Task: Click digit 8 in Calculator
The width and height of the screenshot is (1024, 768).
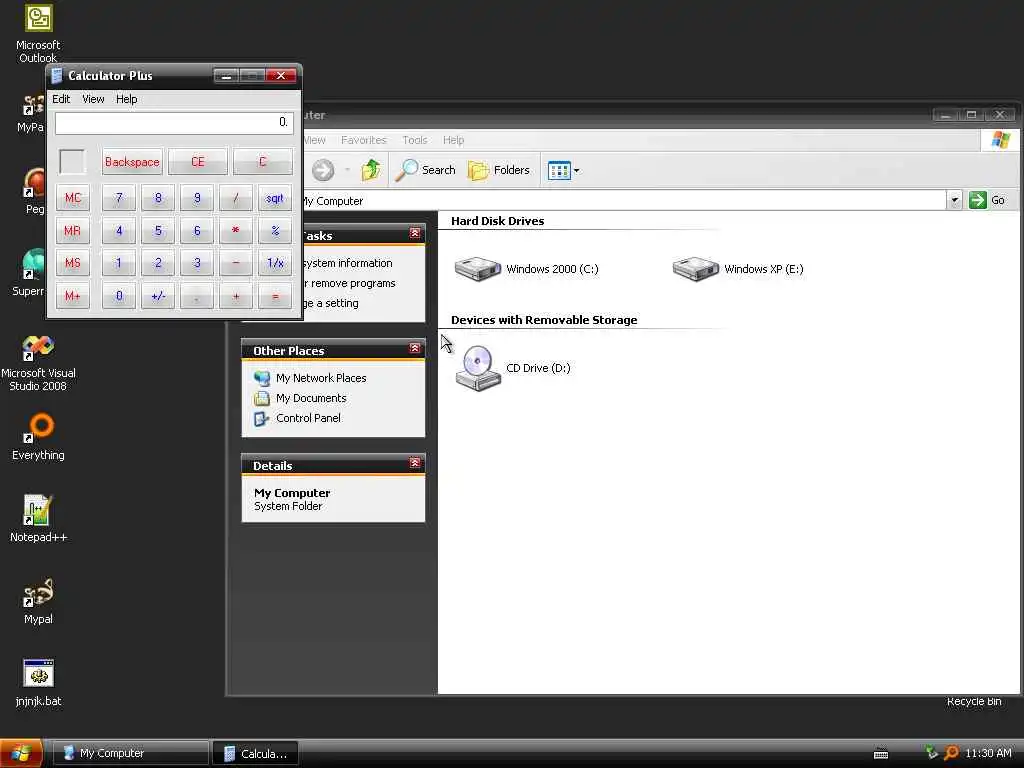Action: tap(158, 198)
